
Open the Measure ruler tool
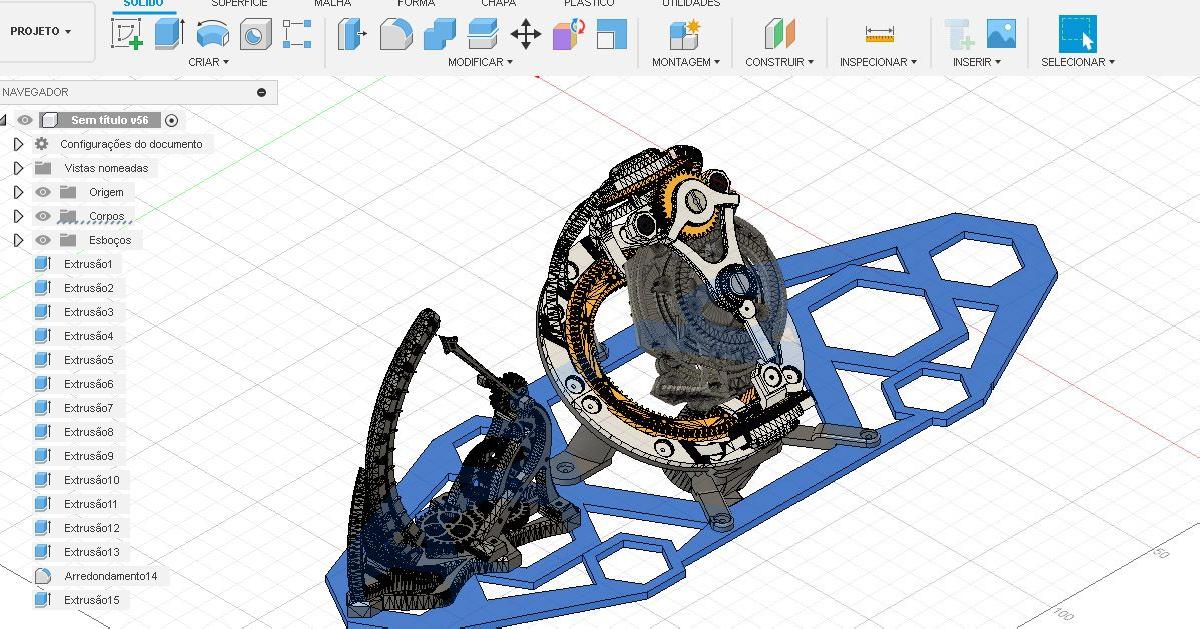click(879, 35)
